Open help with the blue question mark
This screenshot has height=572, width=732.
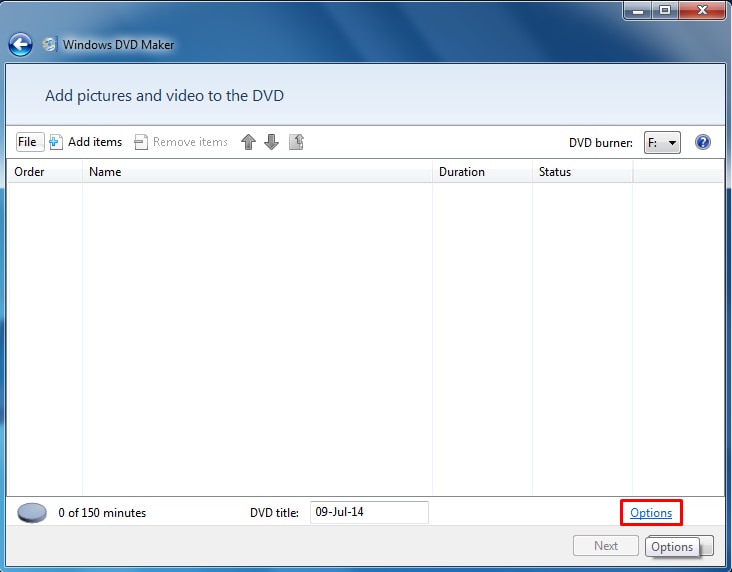(x=703, y=142)
